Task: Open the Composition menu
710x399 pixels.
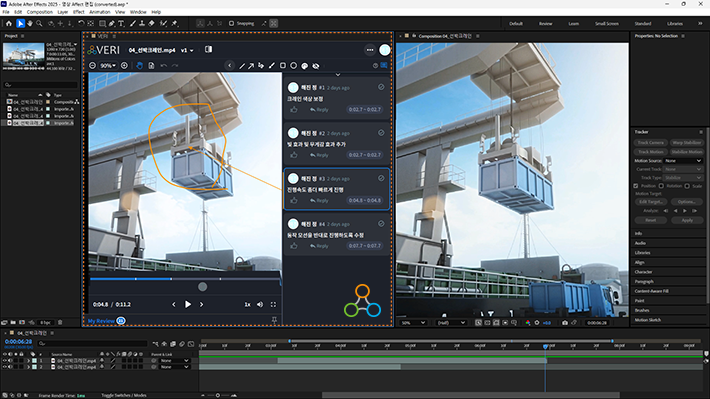Action: tap(39, 12)
